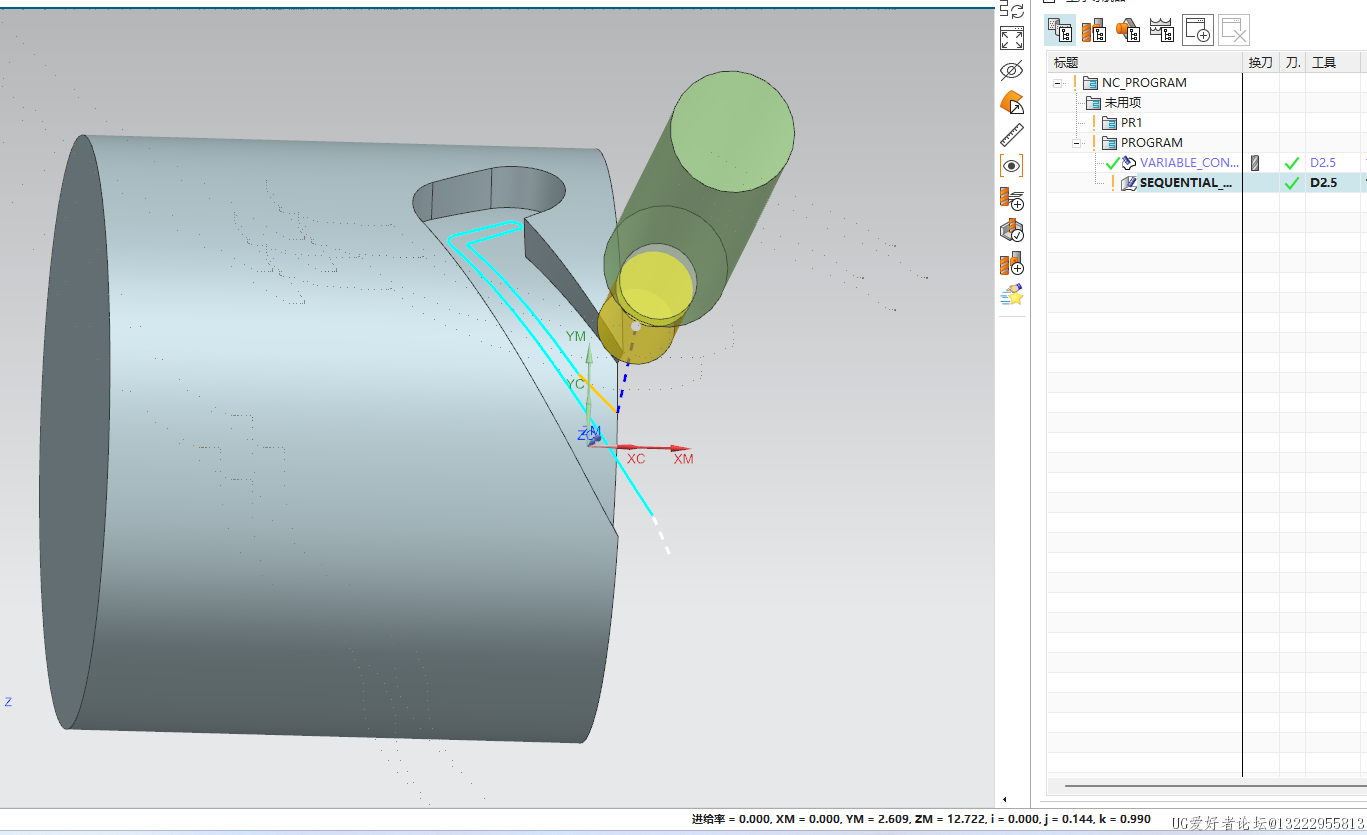Click the SEQUENTIAL operation type icon
This screenshot has width=1367, height=835.
[x=1129, y=183]
